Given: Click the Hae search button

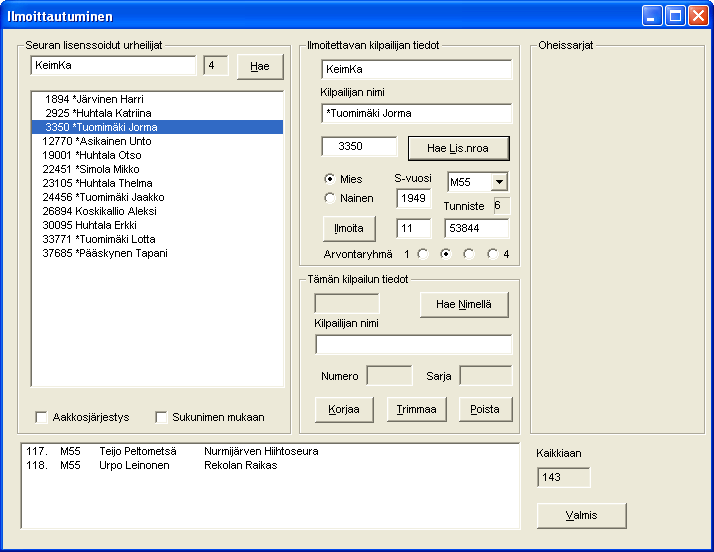Looking at the screenshot, I should pos(260,66).
